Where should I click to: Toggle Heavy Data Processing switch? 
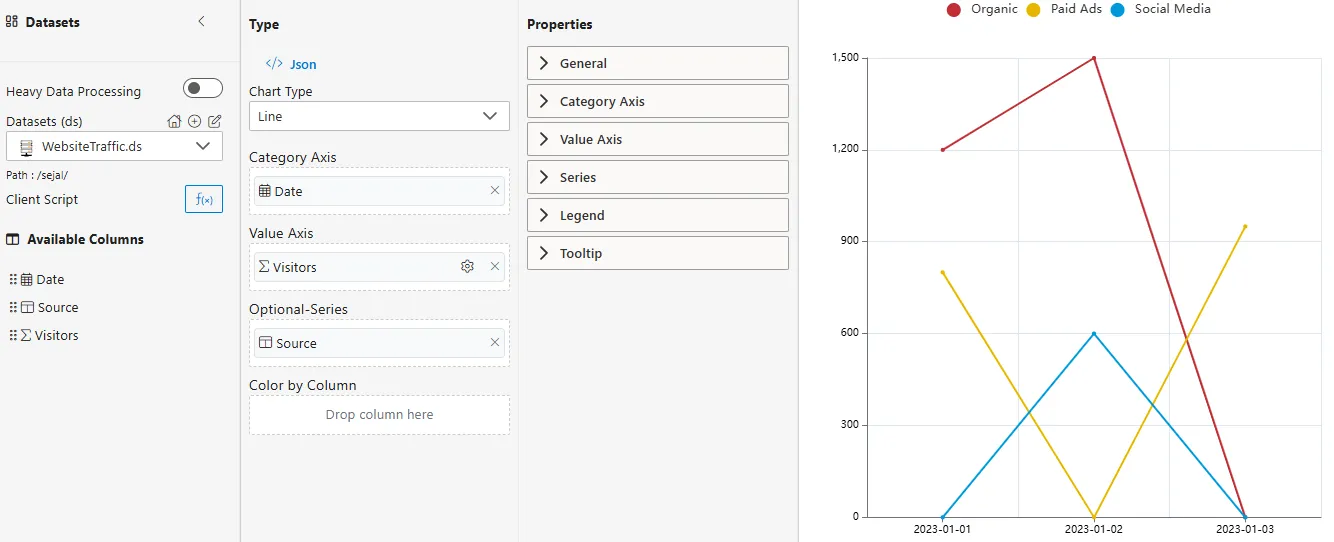coord(203,89)
